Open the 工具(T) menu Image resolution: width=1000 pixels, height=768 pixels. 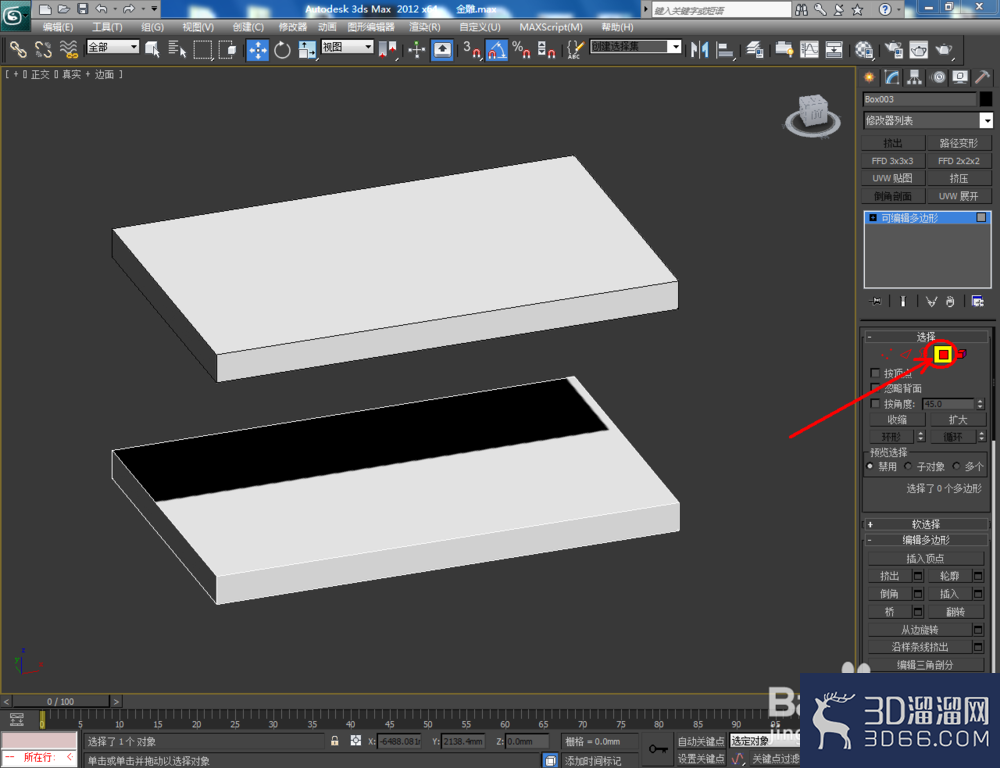[107, 27]
